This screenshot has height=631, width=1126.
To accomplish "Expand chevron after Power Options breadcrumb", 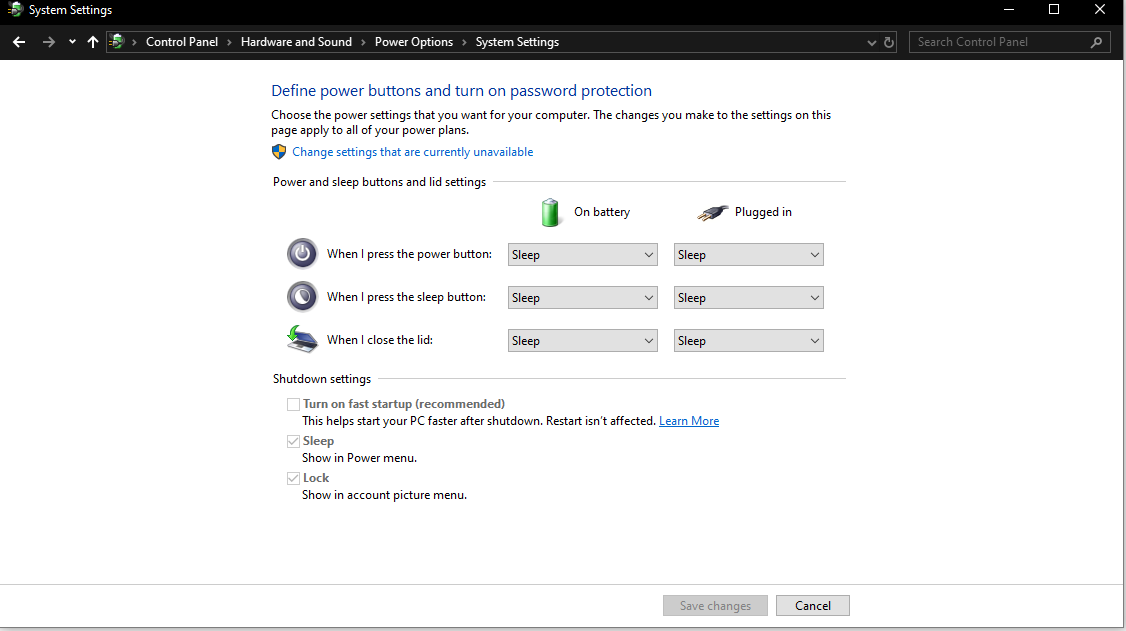I will tap(465, 42).
